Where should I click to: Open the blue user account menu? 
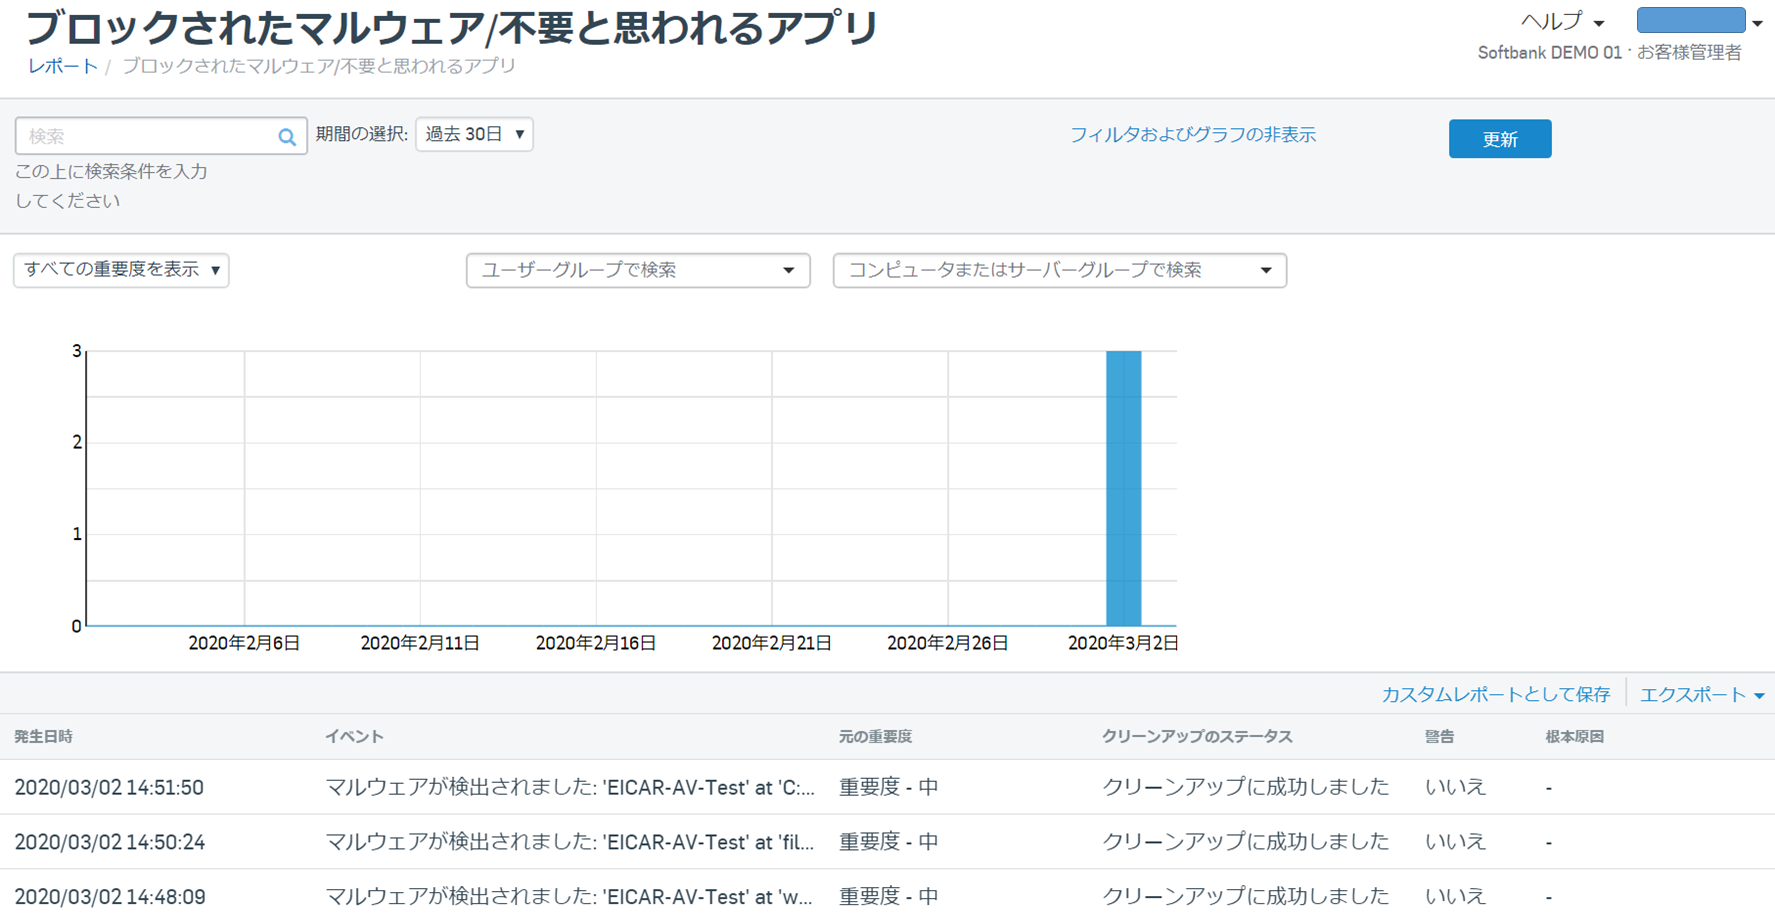[x=1697, y=21]
